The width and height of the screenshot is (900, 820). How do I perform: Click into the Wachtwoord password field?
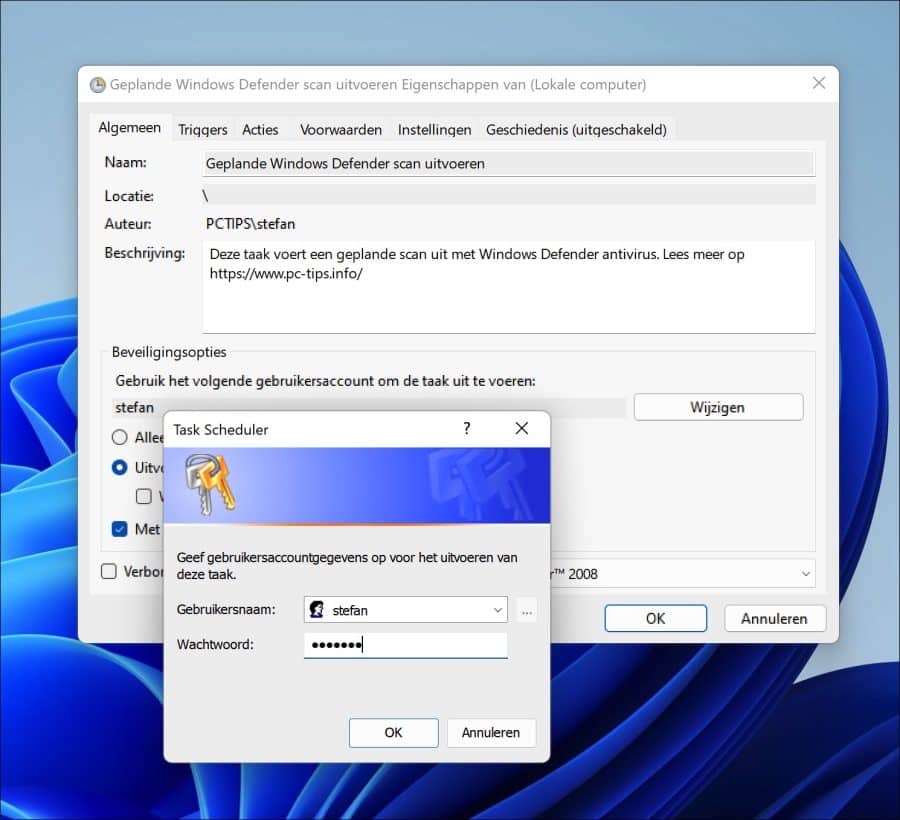click(406, 645)
